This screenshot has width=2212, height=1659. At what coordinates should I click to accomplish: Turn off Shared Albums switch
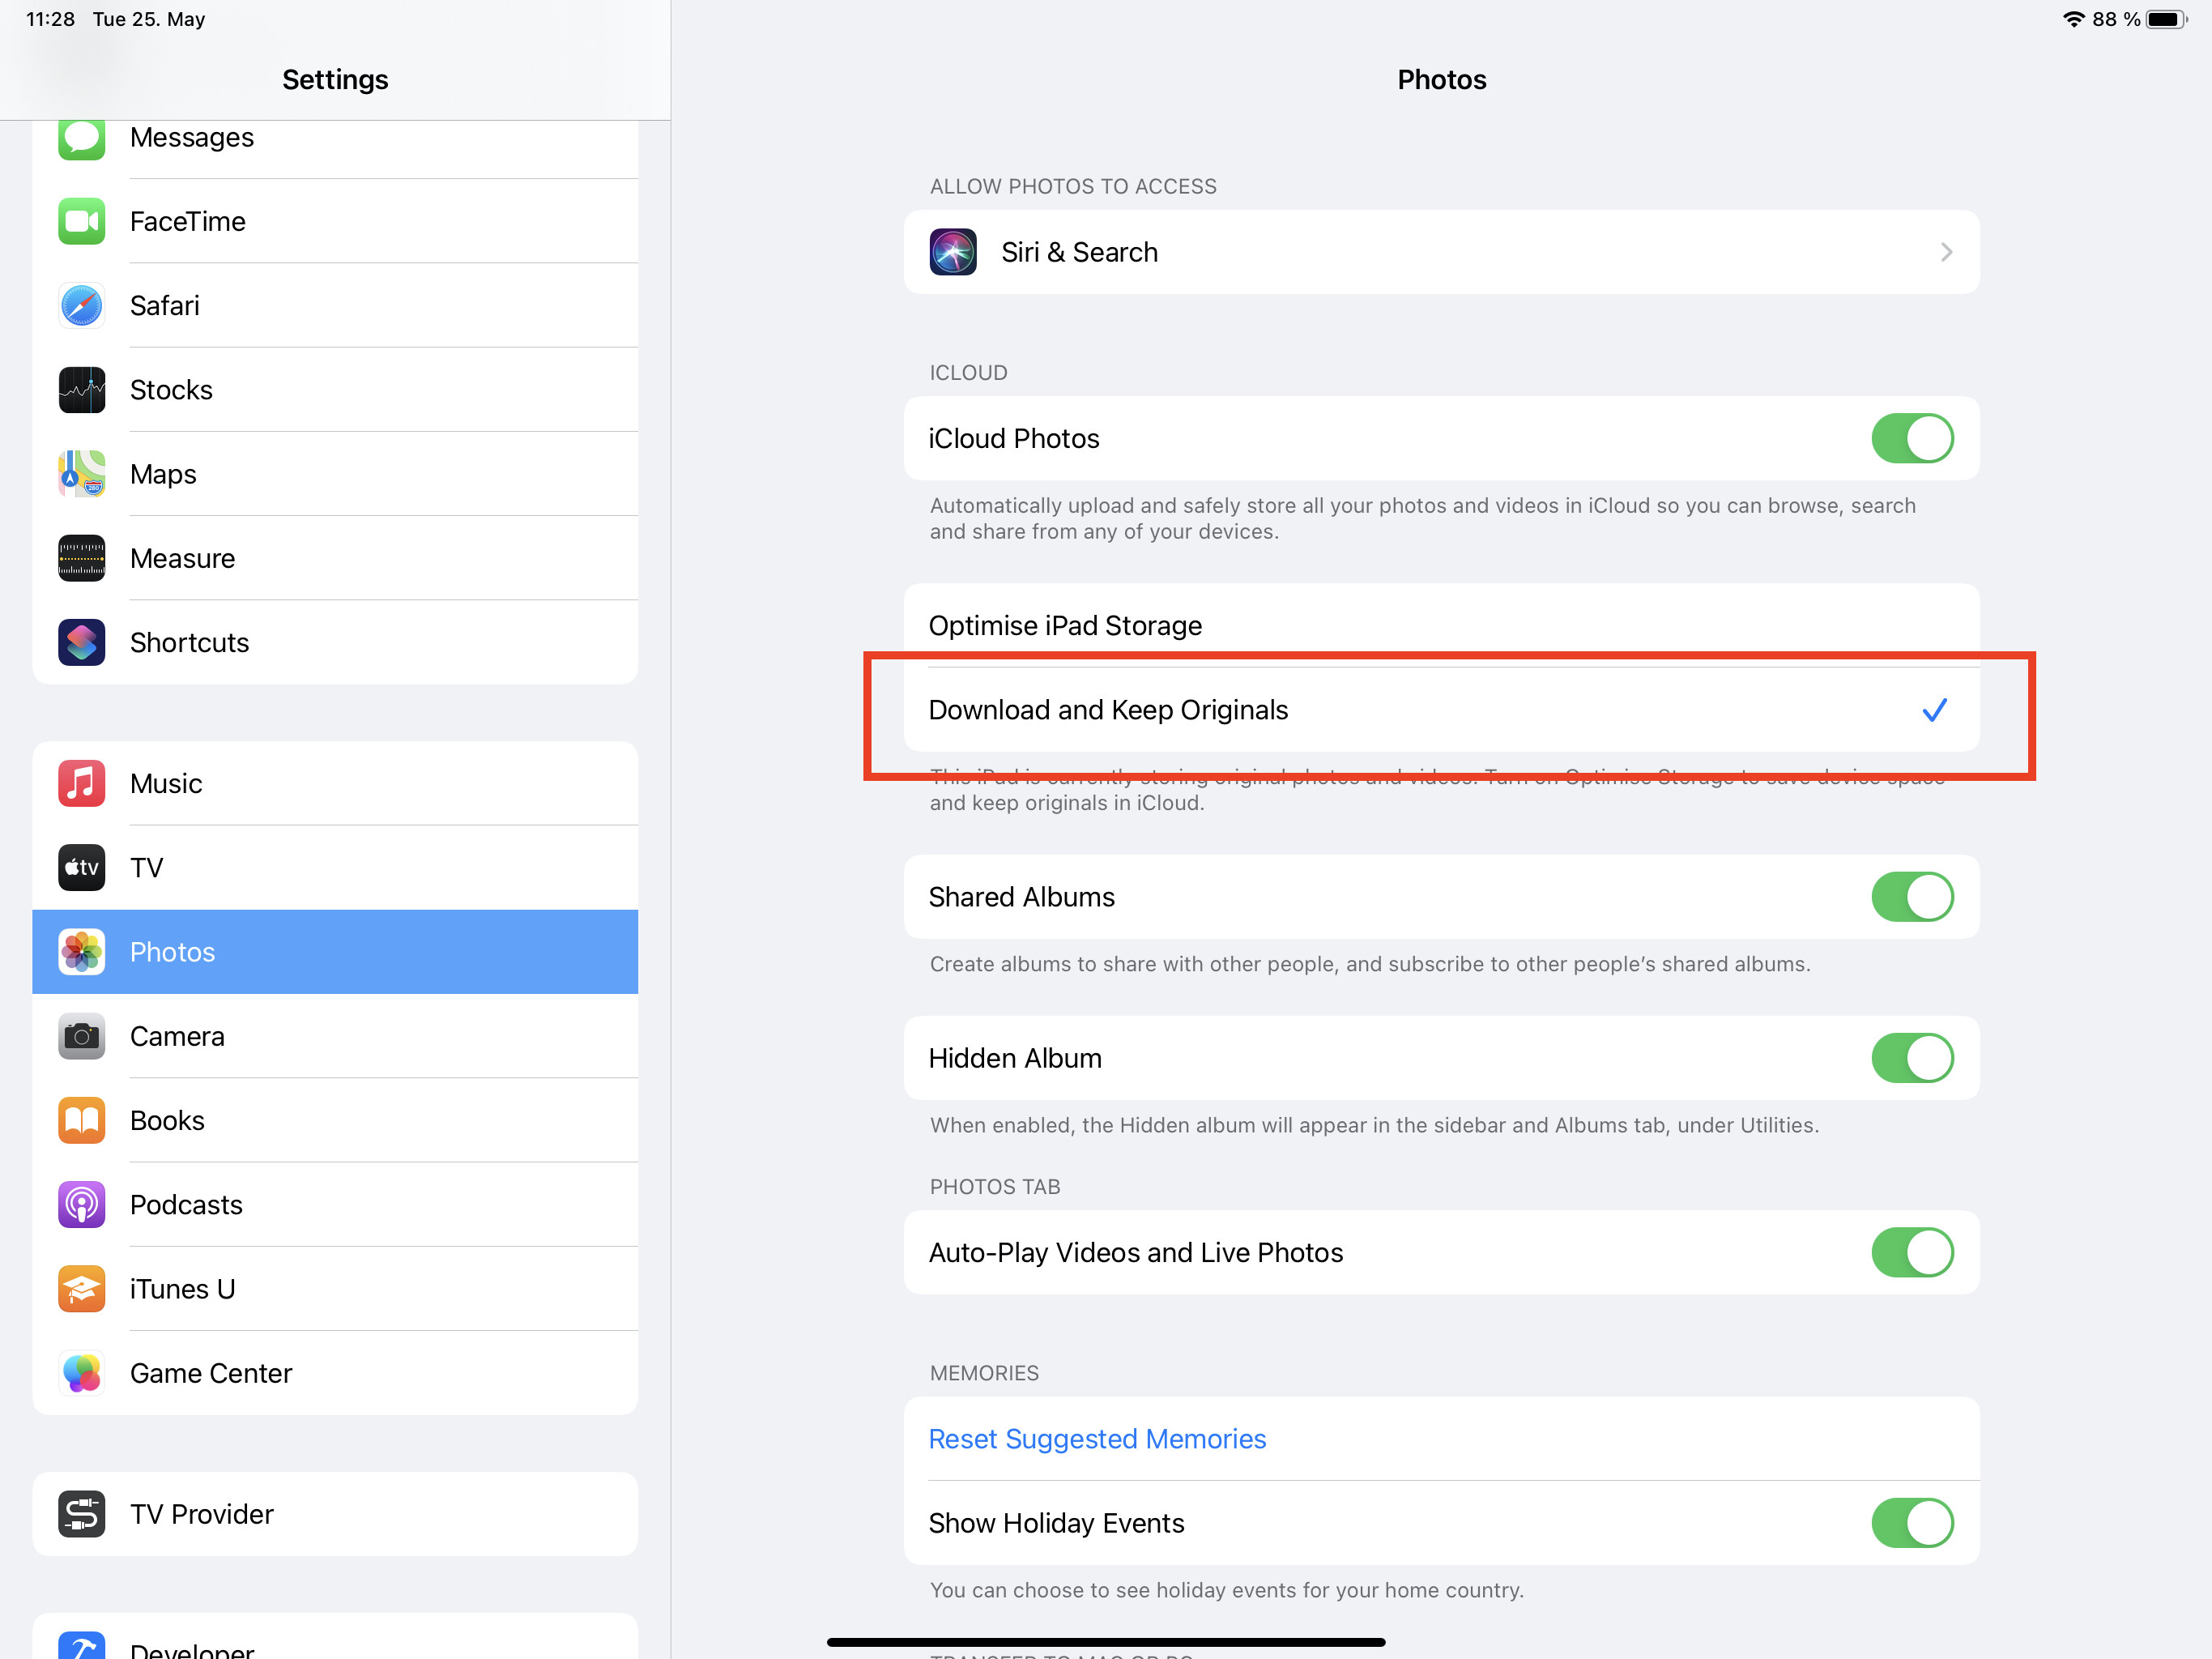1911,897
